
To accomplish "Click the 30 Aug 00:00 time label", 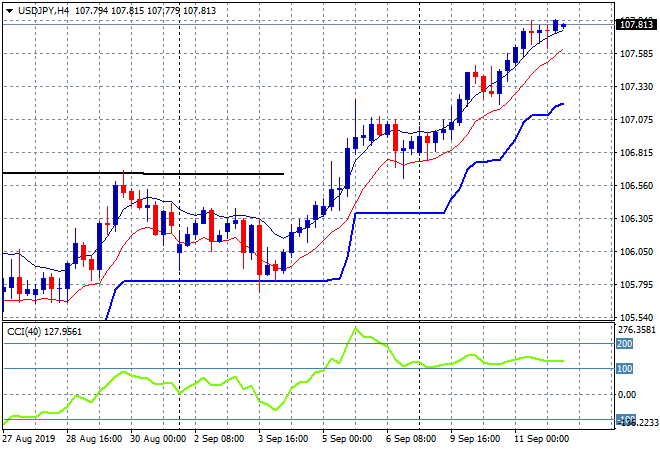I will tap(158, 439).
